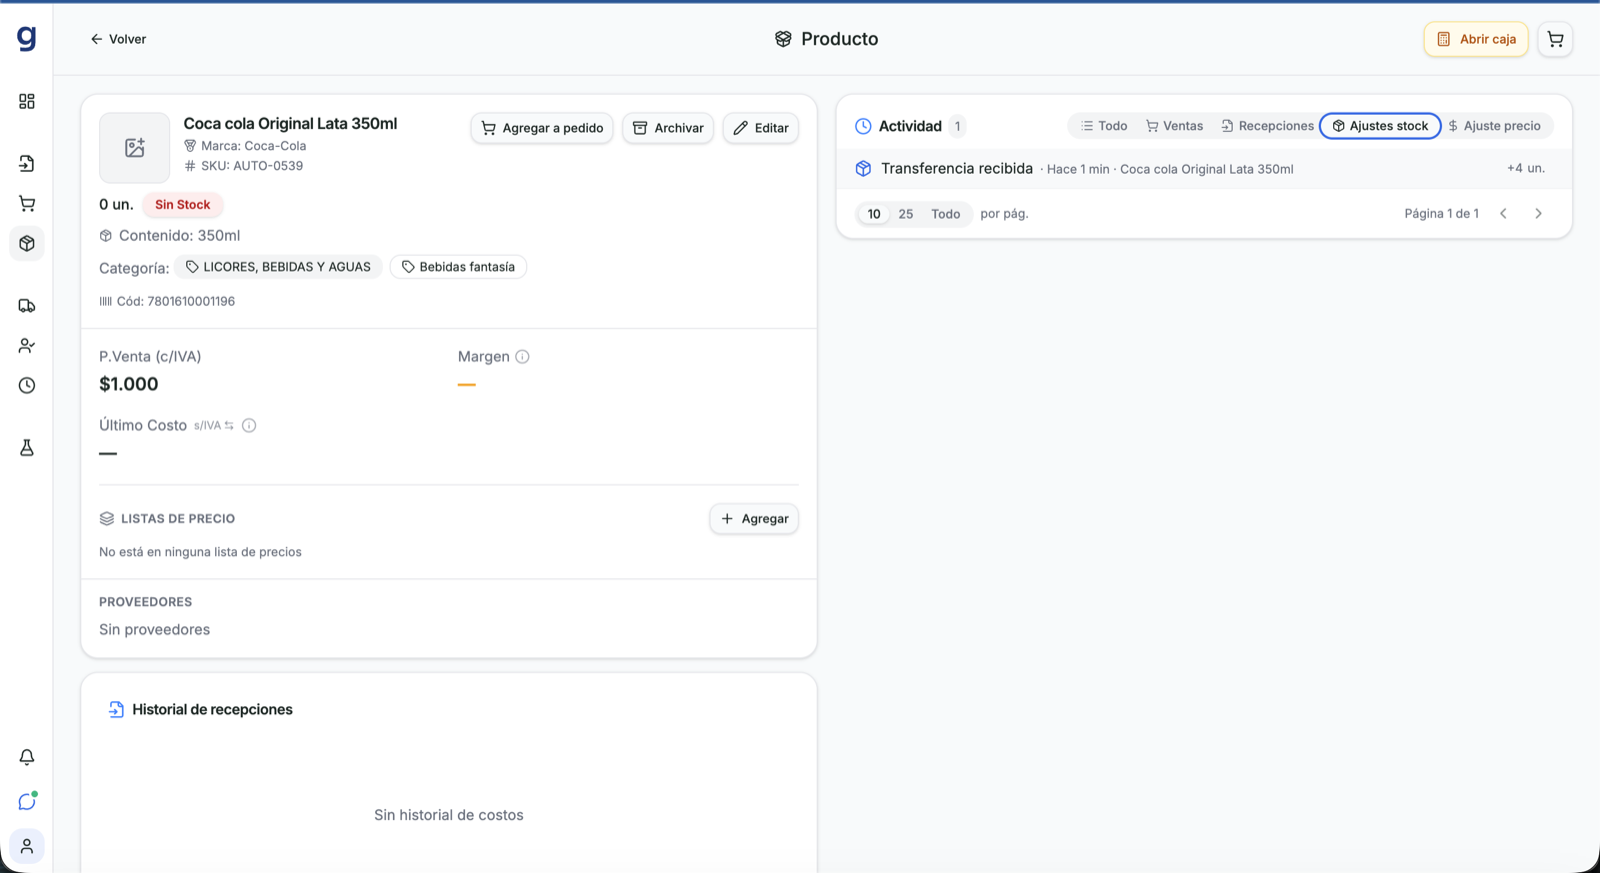This screenshot has height=873, width=1600.
Task: Open the delivery truck icon in sidebar
Action: [x=27, y=306]
